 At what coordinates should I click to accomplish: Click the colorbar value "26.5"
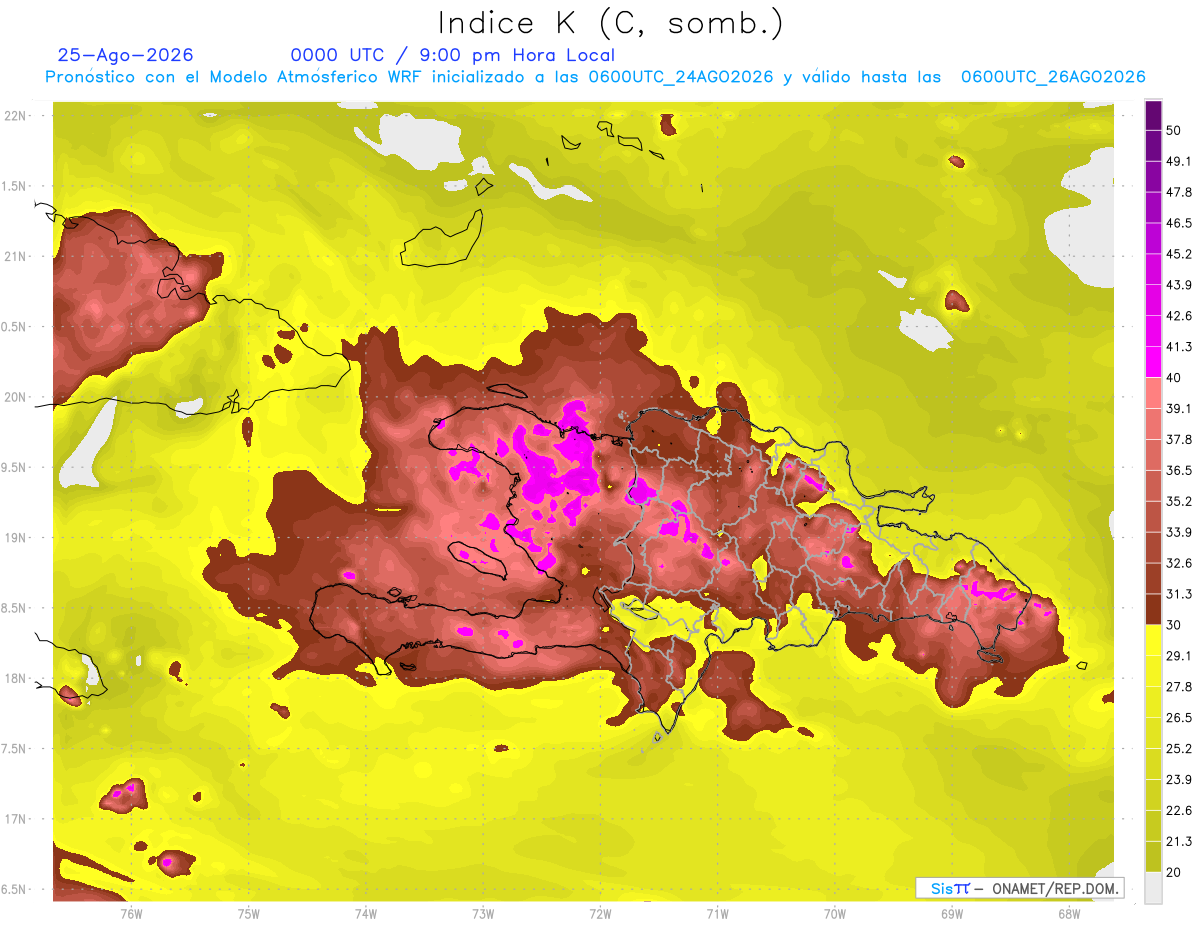point(1178,718)
